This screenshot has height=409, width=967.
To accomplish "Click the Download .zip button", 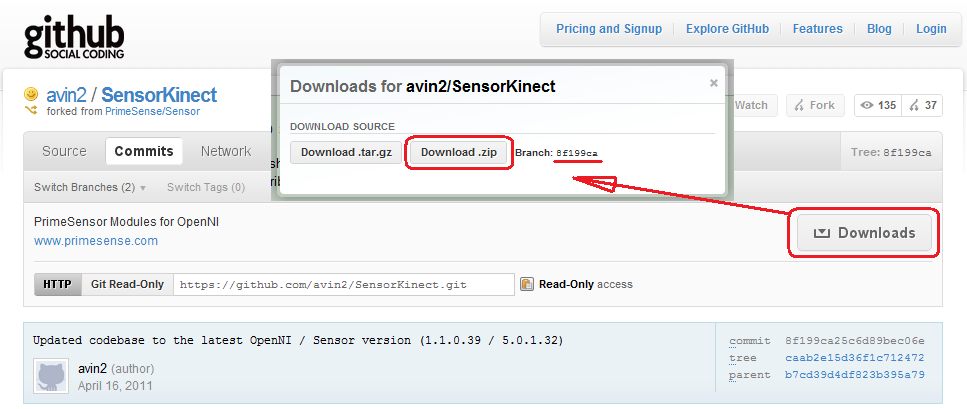I will 459,152.
